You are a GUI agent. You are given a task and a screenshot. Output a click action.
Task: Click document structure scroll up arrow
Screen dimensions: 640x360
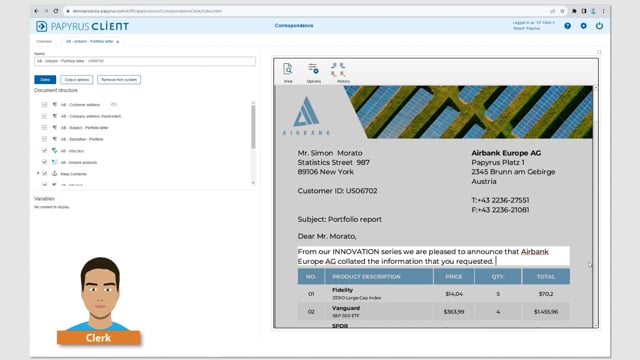pos(253,102)
